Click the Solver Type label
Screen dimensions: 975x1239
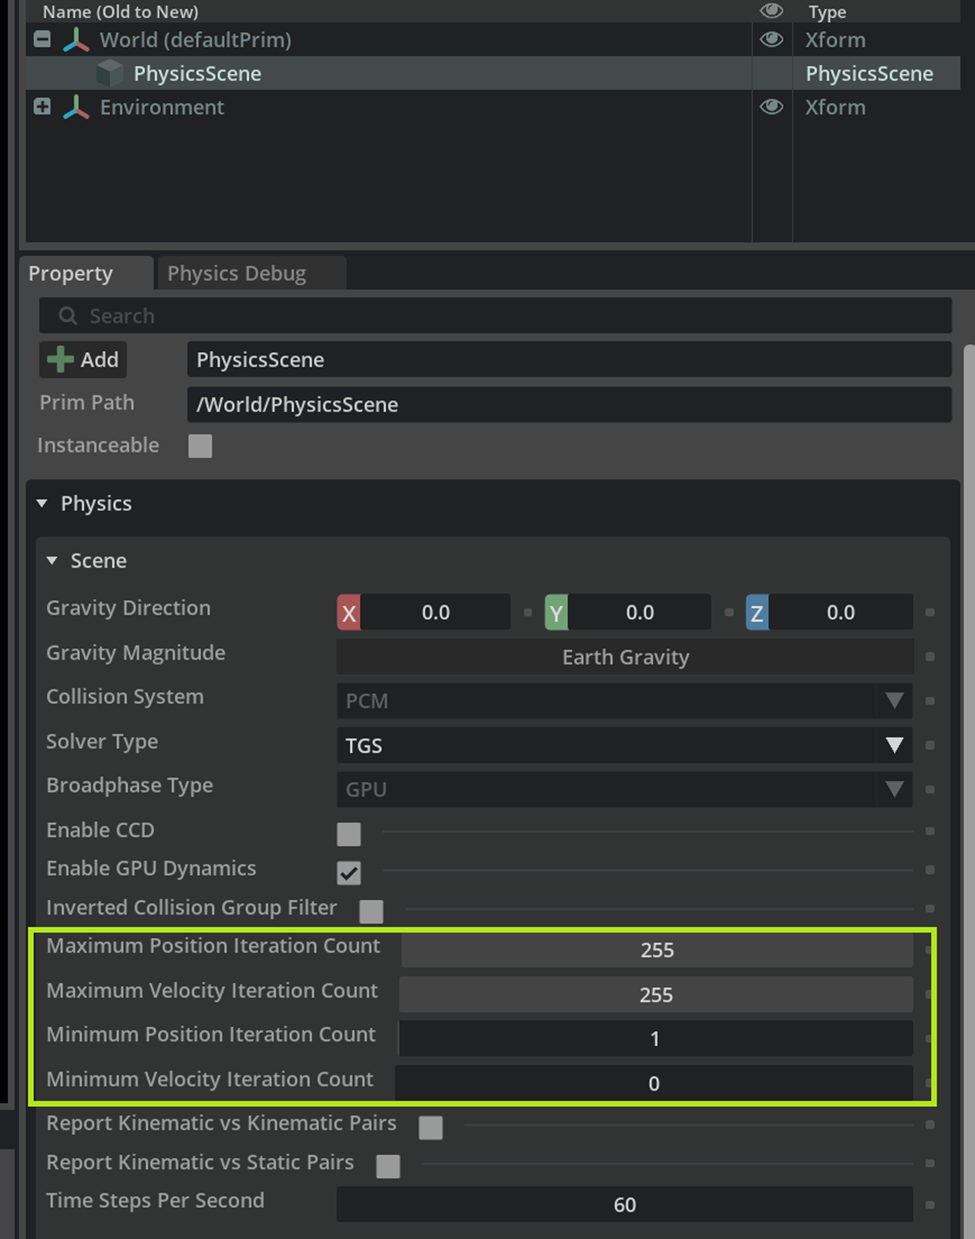pyautogui.click(x=102, y=742)
